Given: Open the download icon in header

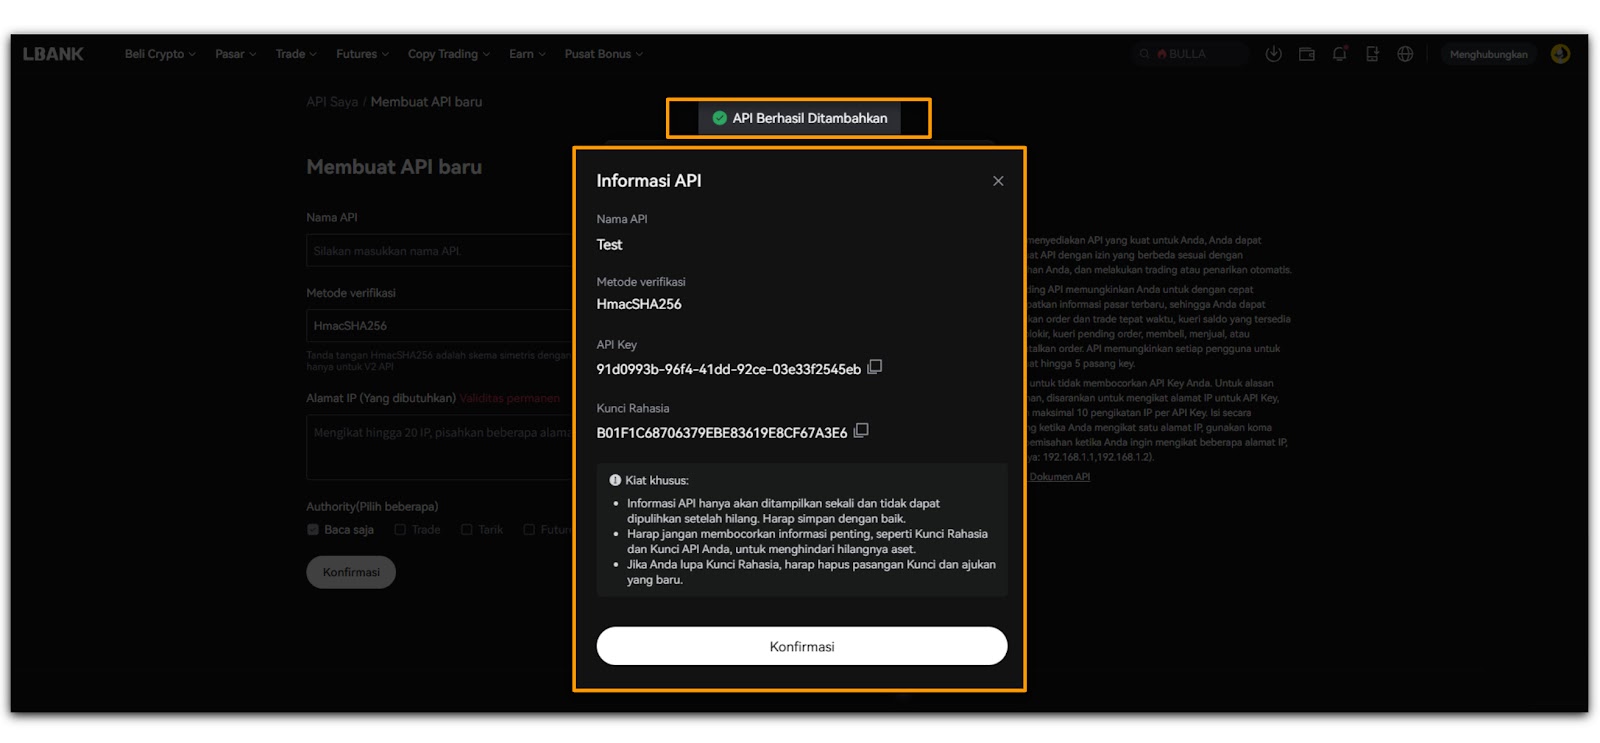Looking at the screenshot, I should 1273,54.
